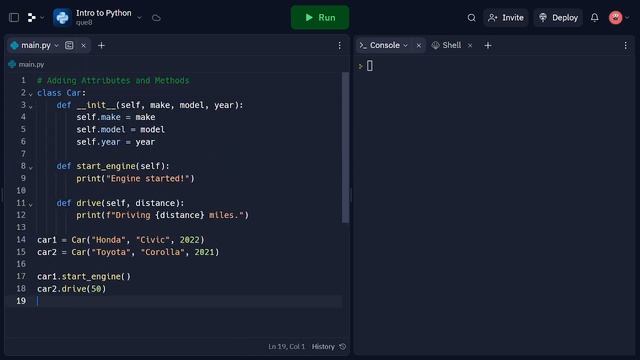Screen dimensions: 640x360
Task: Click the Console prompt icon in tab
Action: coord(363,45)
